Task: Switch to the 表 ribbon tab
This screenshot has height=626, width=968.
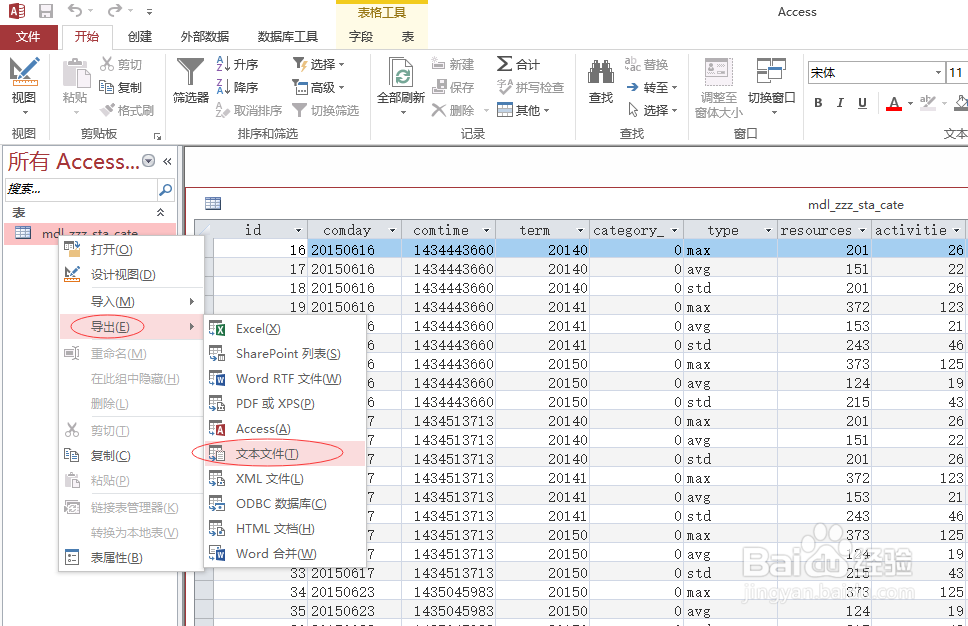Action: 407,37
